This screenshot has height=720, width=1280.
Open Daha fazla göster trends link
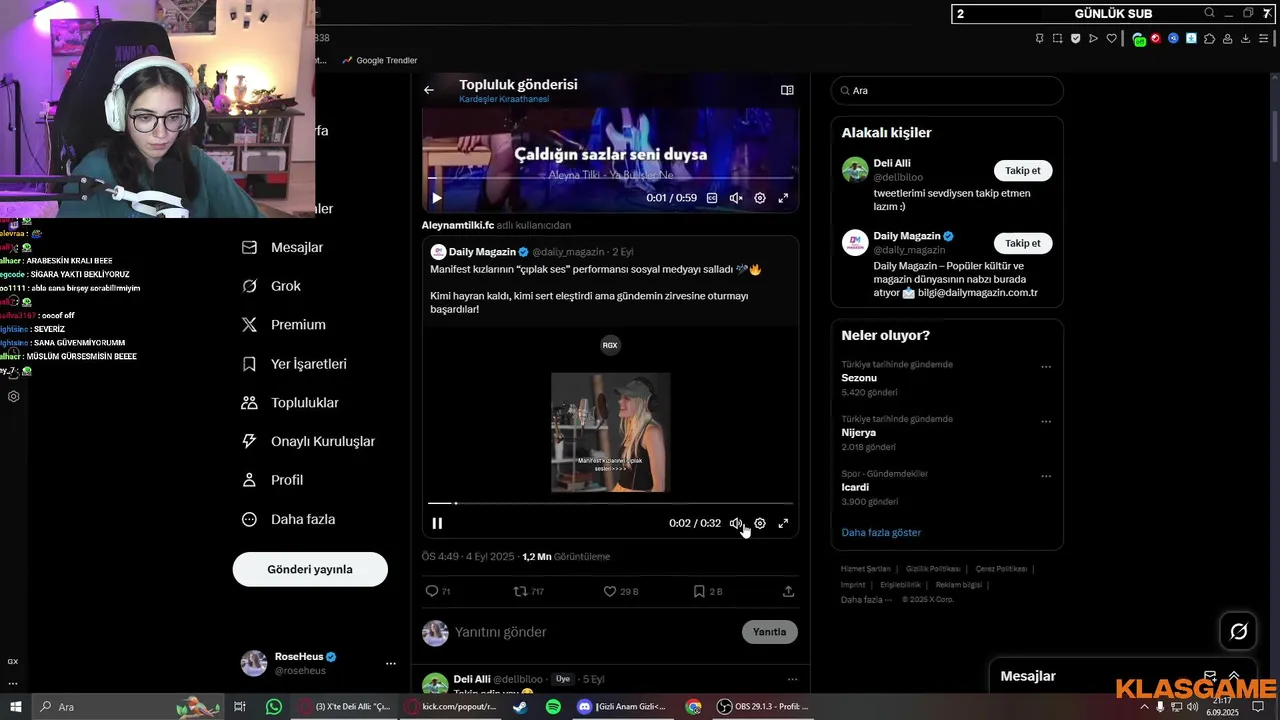tap(881, 533)
